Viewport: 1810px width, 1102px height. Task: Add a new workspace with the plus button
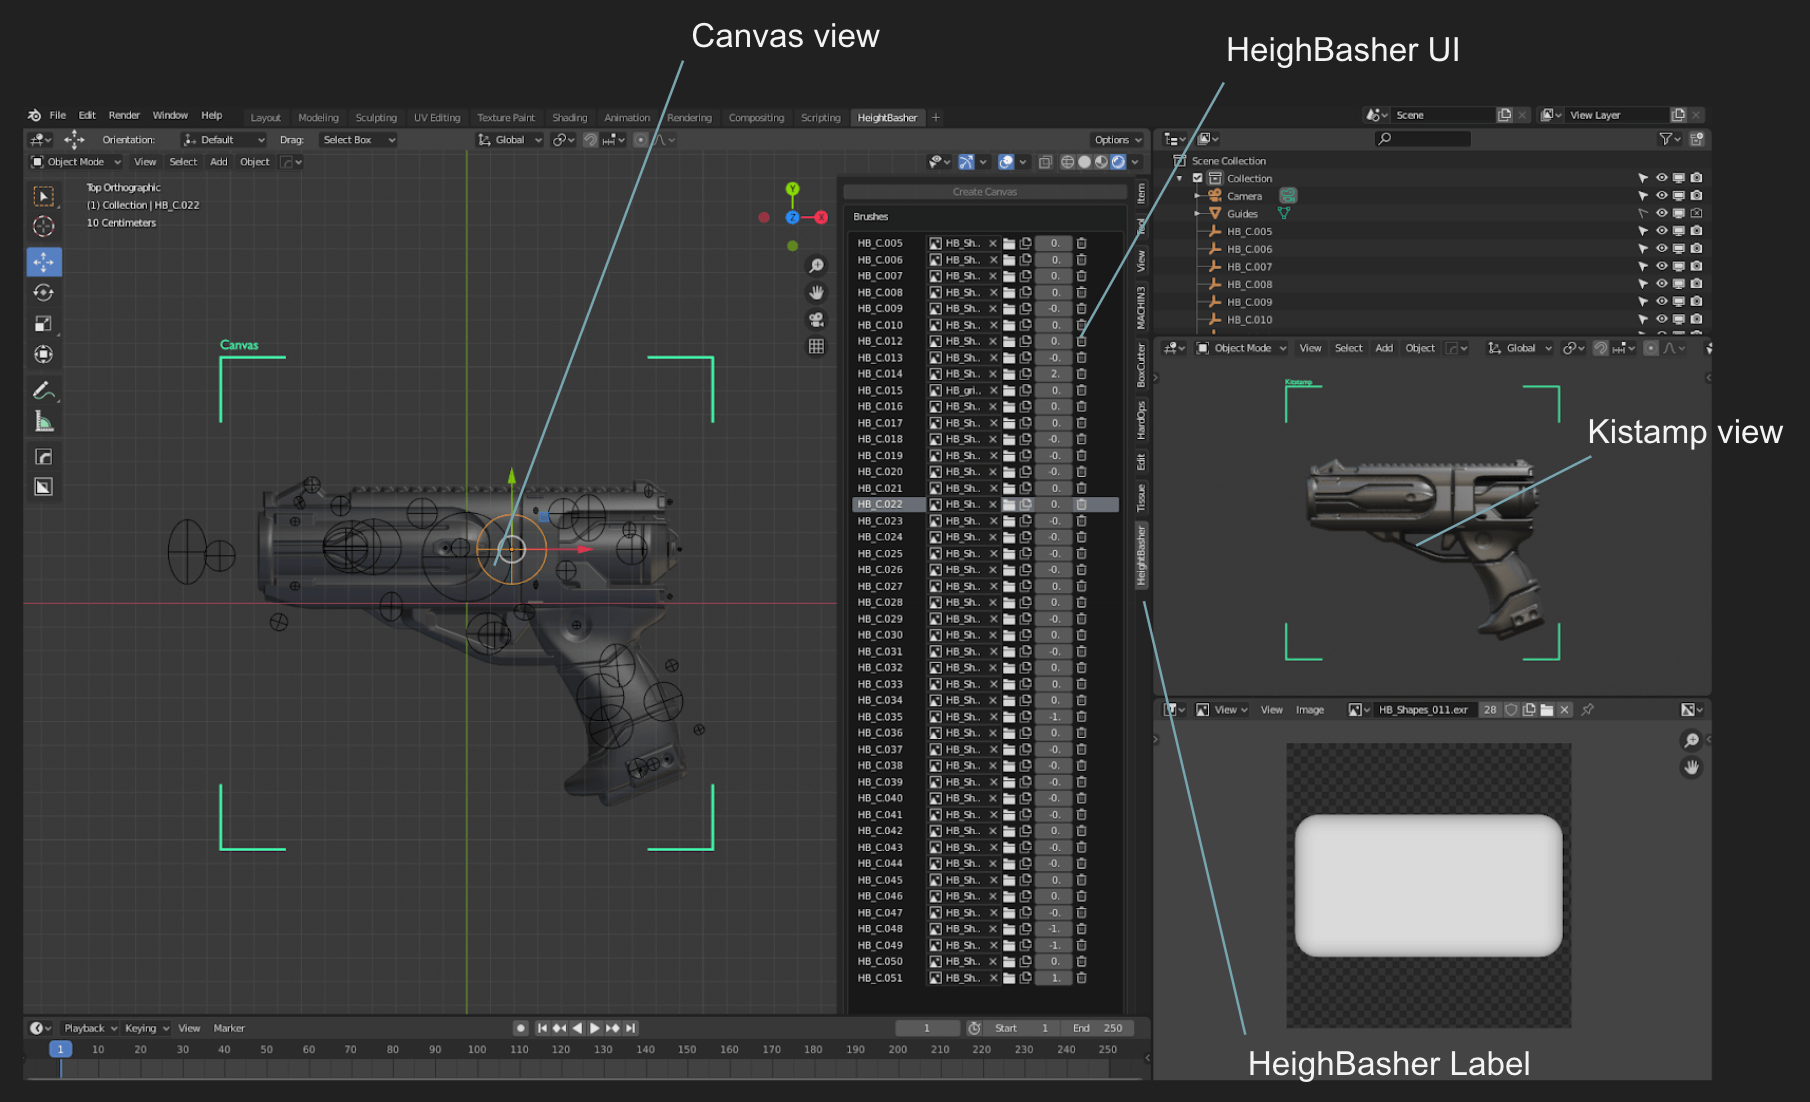[x=936, y=118]
